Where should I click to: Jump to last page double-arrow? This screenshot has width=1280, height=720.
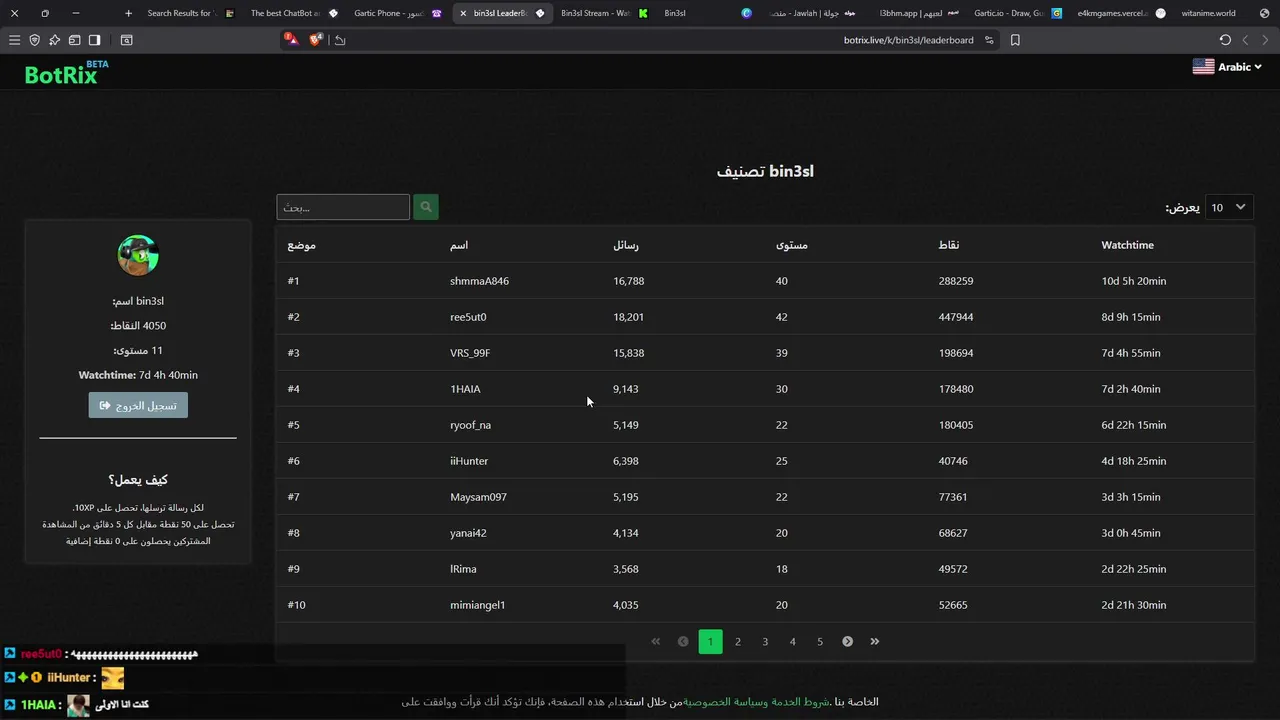coord(875,641)
